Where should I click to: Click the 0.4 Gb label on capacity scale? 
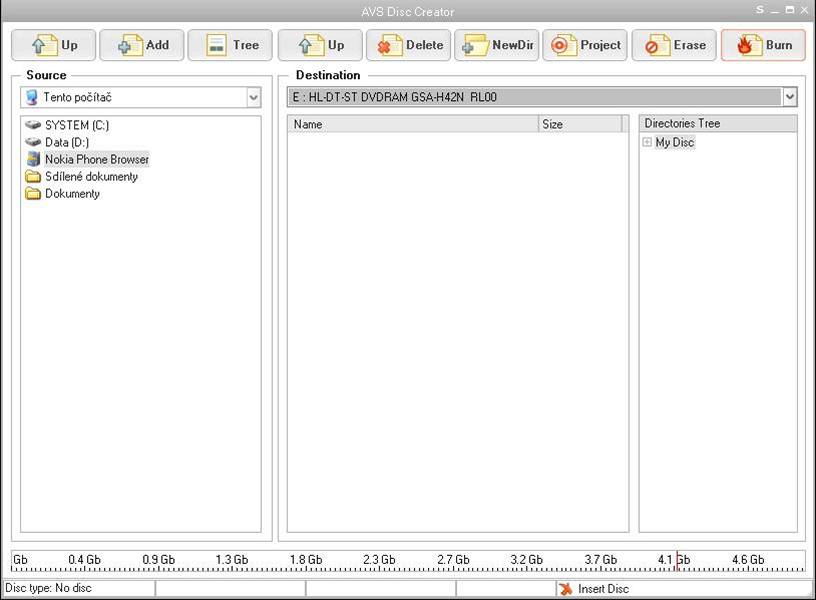click(84, 560)
